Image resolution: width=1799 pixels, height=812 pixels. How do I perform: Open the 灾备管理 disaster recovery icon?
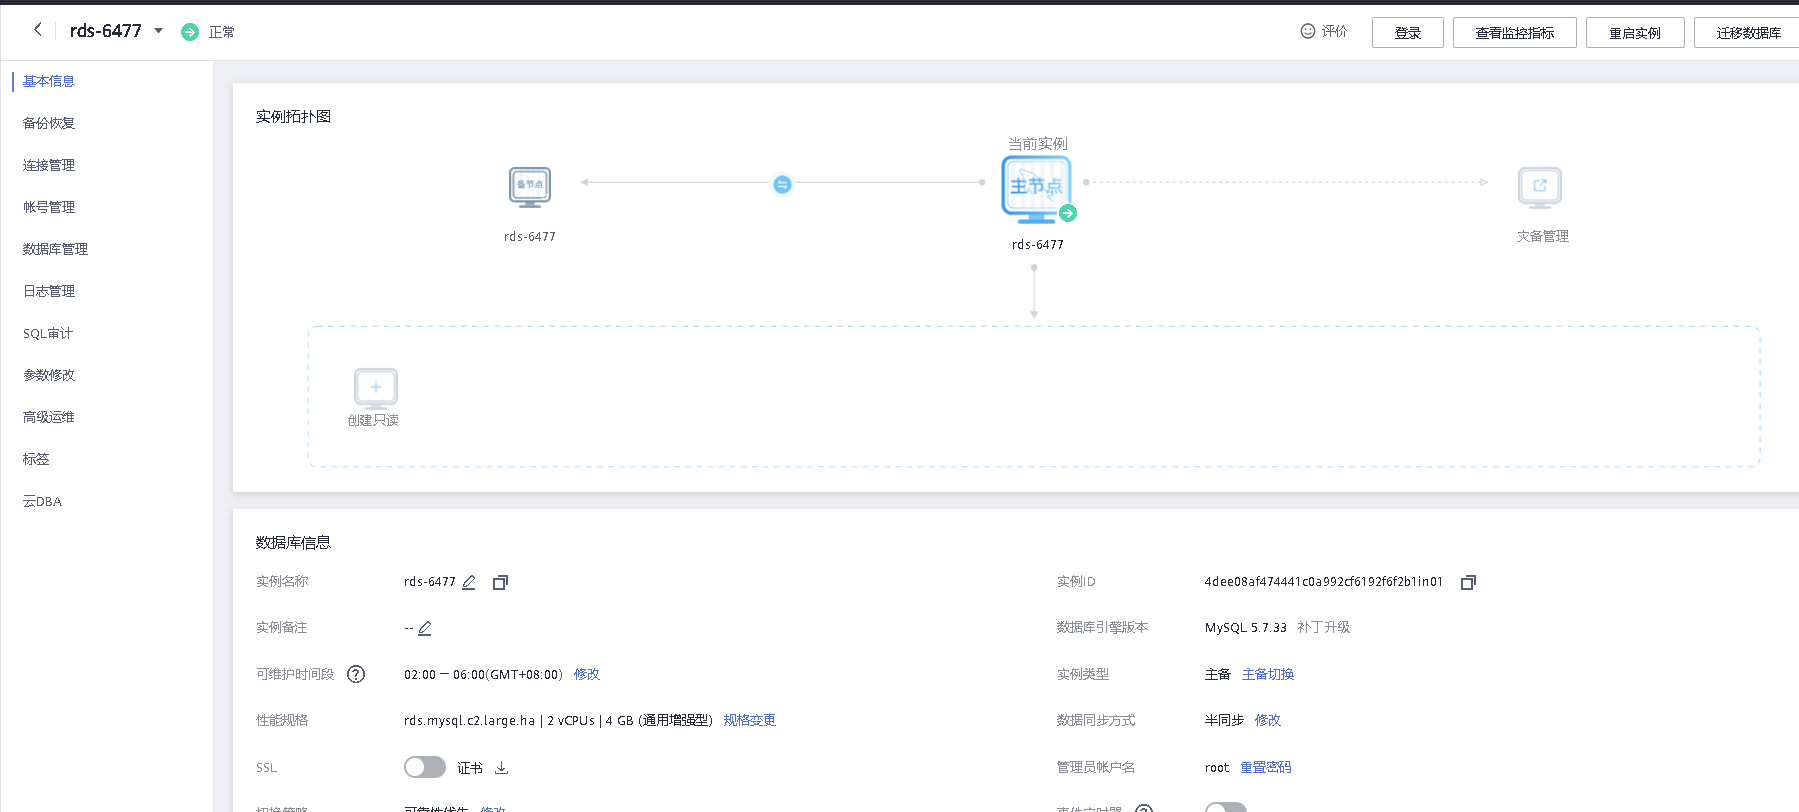[1540, 187]
